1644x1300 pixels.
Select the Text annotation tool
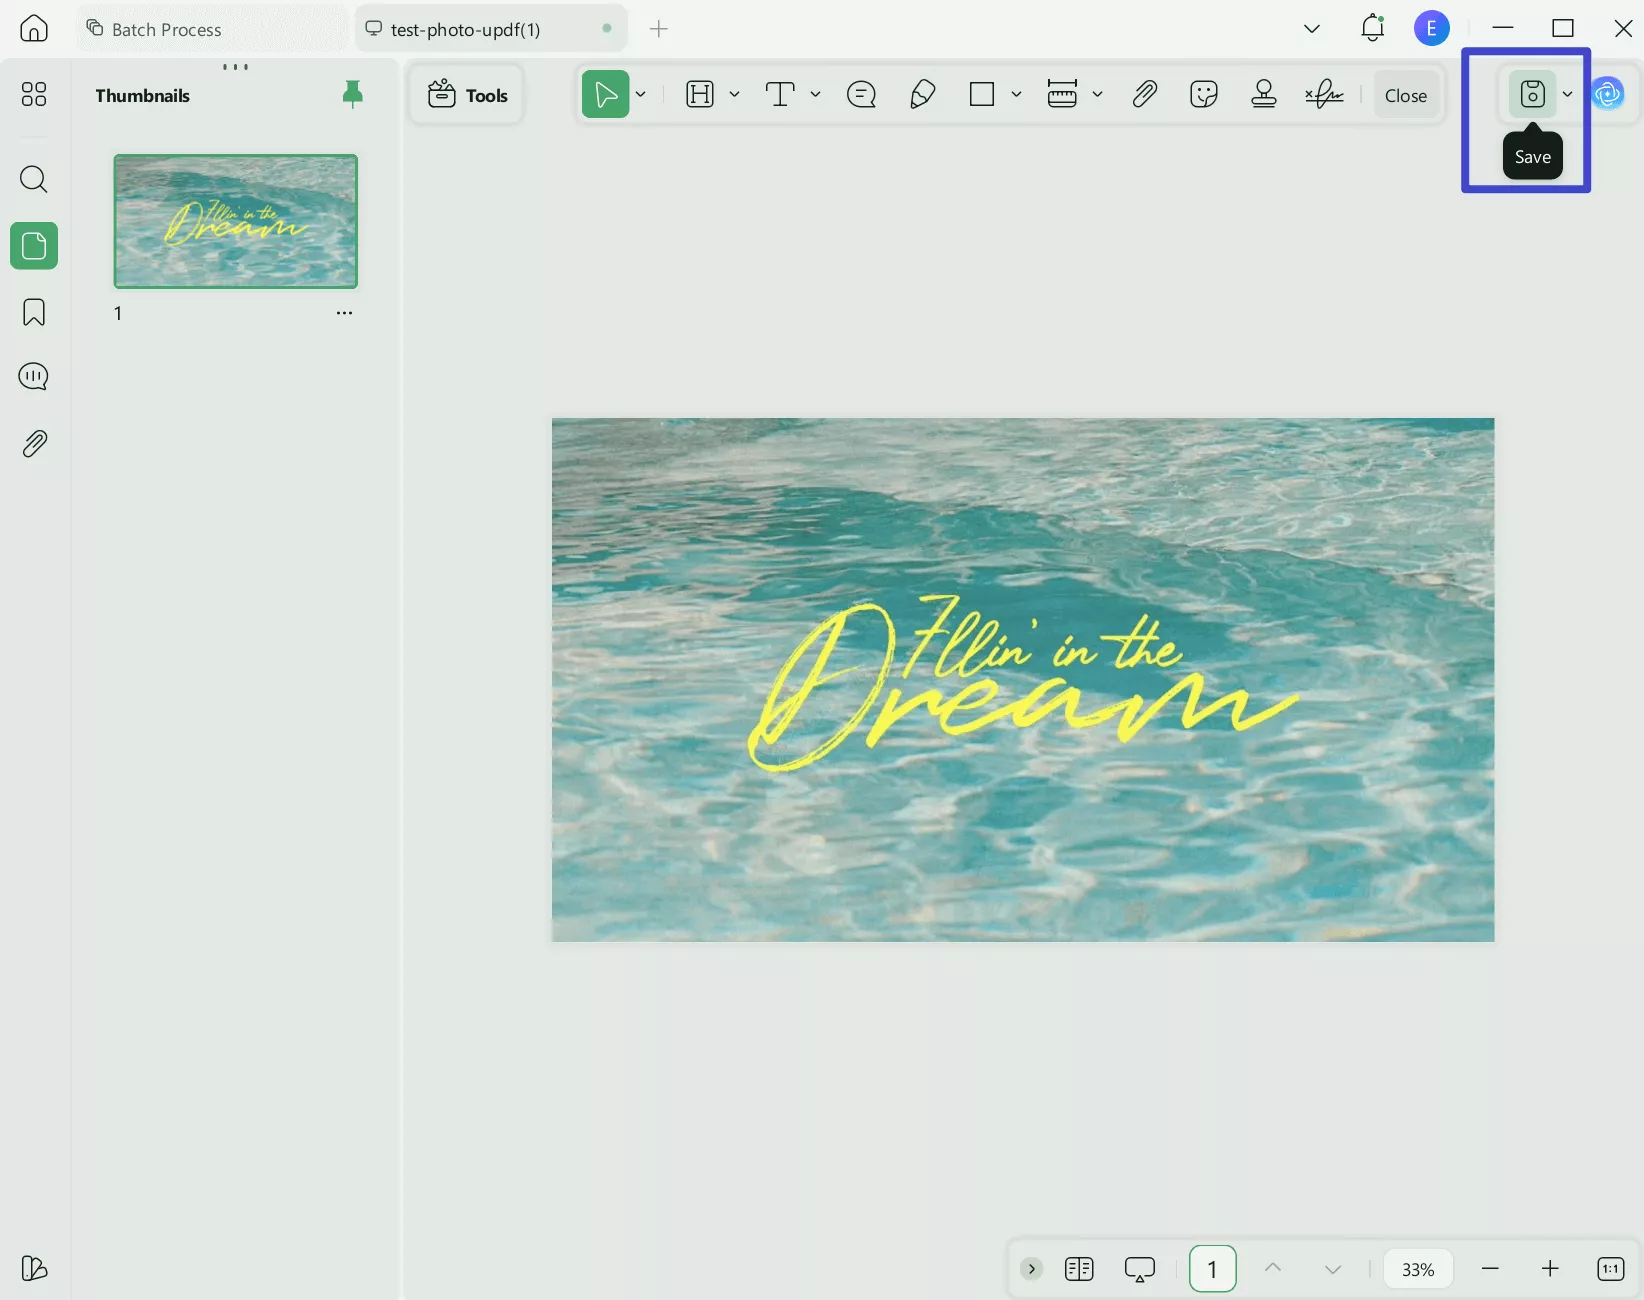[780, 94]
